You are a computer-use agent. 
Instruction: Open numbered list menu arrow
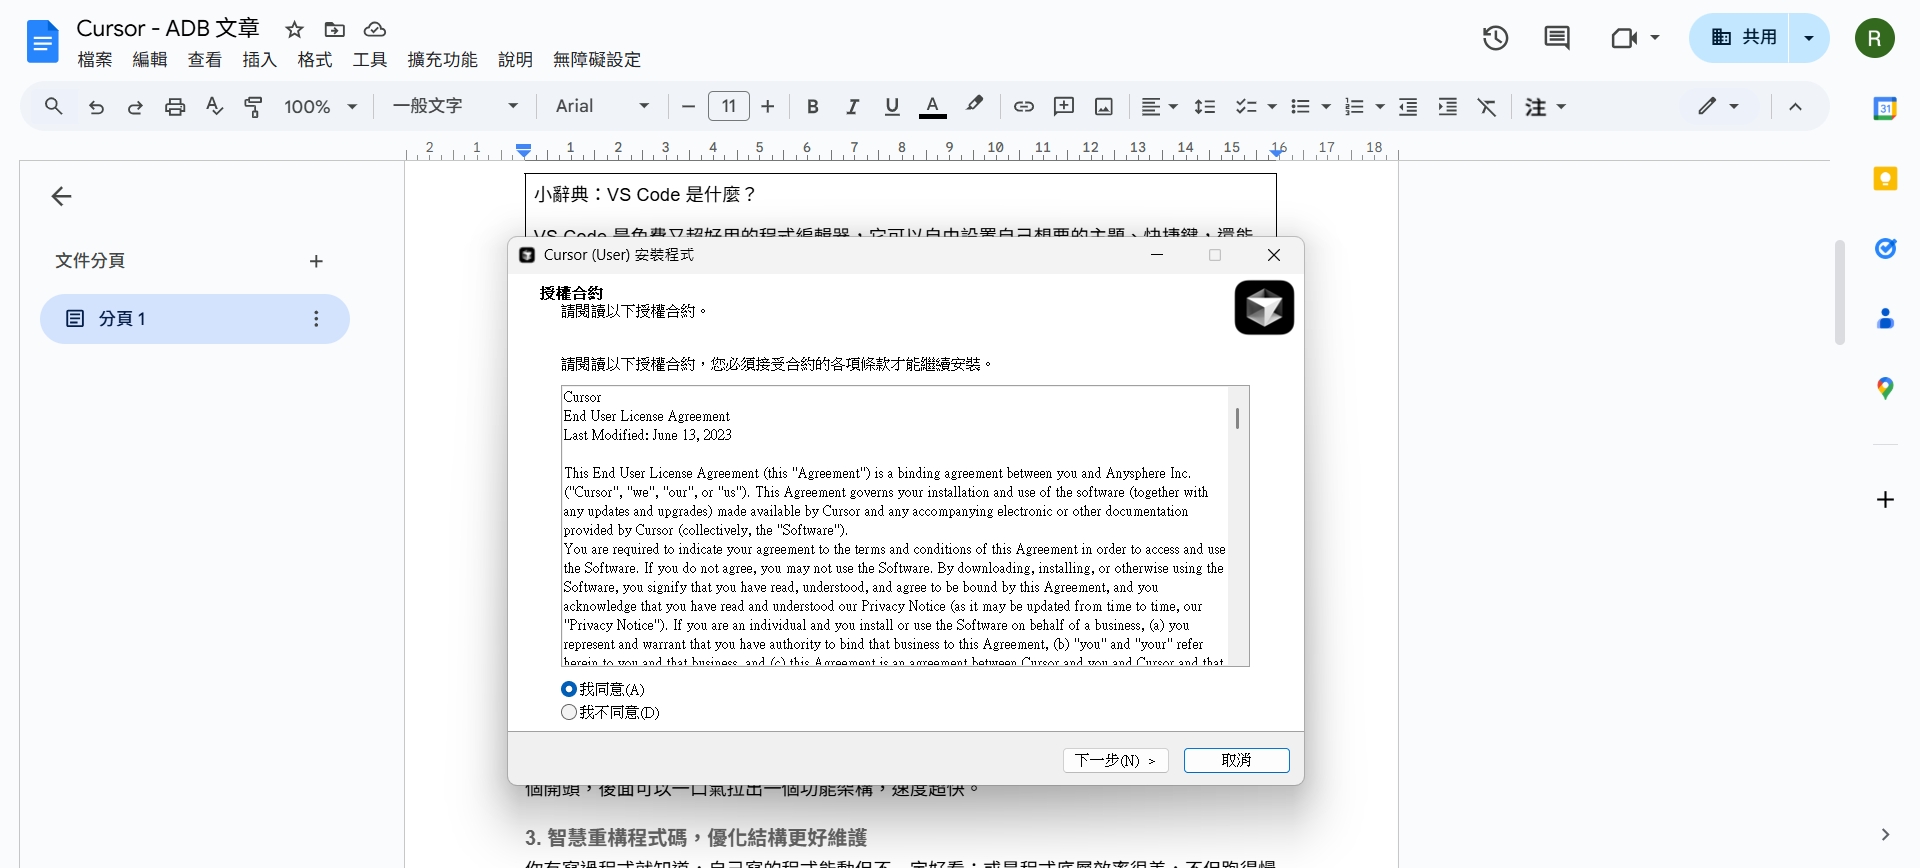point(1380,106)
